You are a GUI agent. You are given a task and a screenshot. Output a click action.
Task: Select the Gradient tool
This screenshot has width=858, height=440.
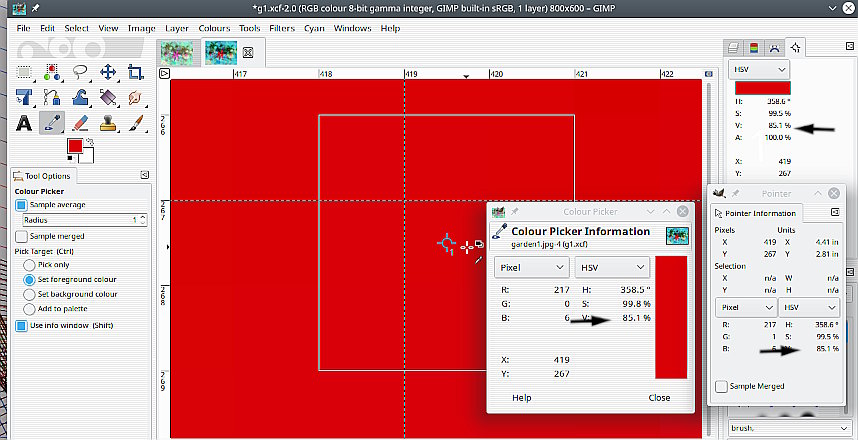pyautogui.click(x=108, y=97)
